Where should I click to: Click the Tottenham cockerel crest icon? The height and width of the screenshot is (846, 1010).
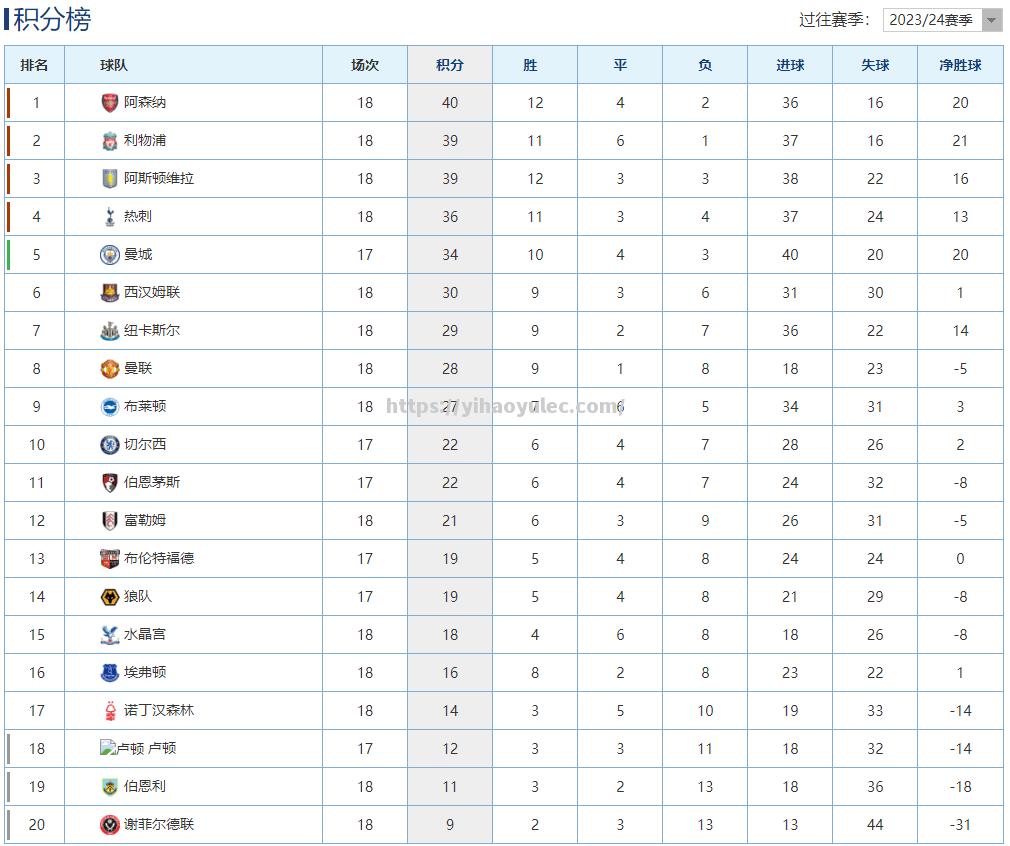pos(110,216)
